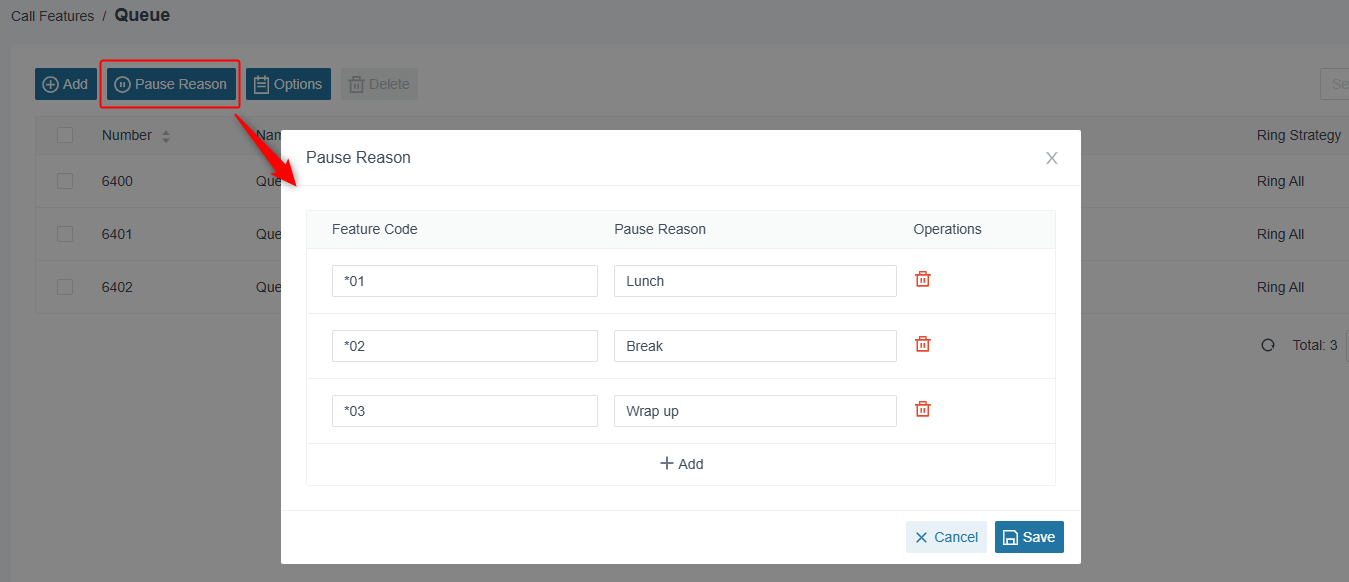Go to Call Features breadcrumb
The width and height of the screenshot is (1349, 582).
(x=52, y=16)
